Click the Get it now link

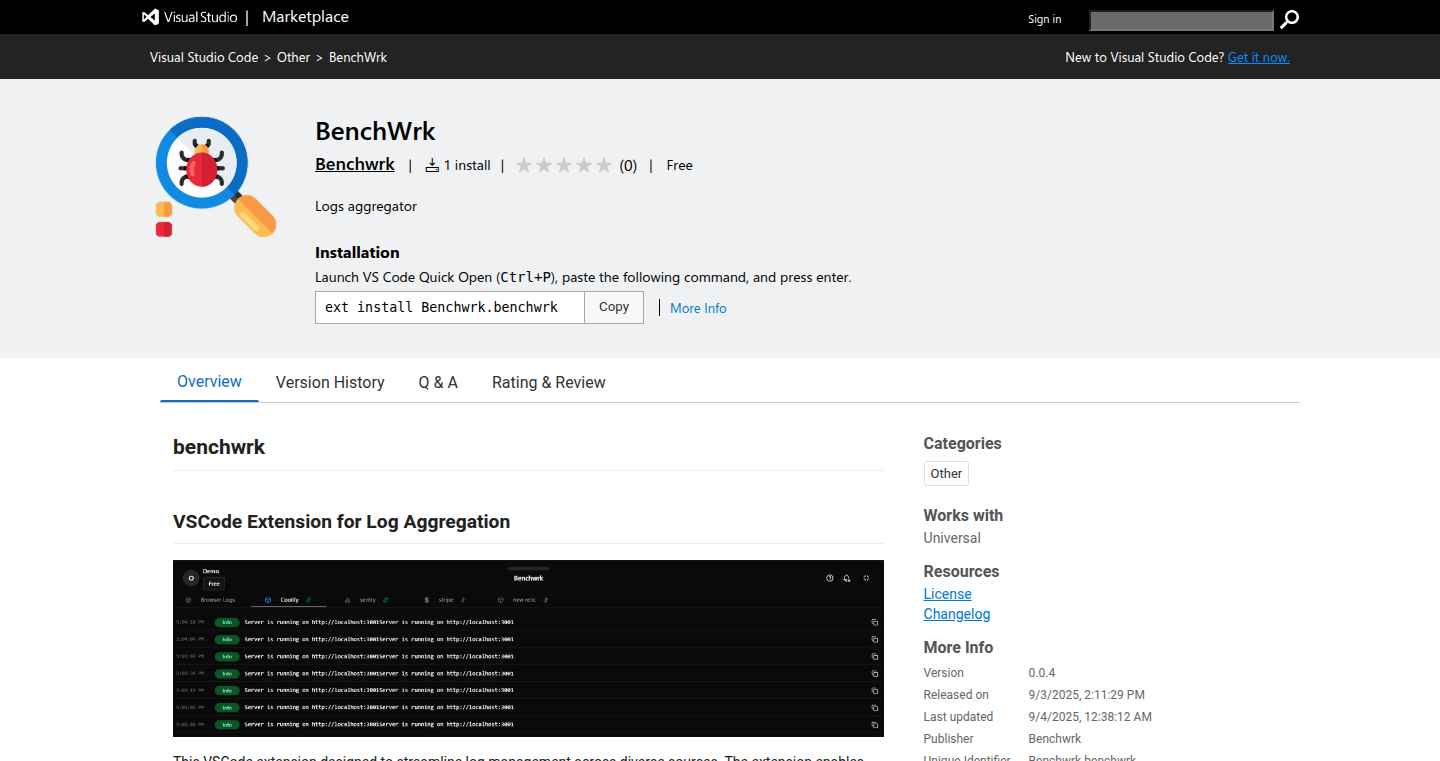[1258, 57]
